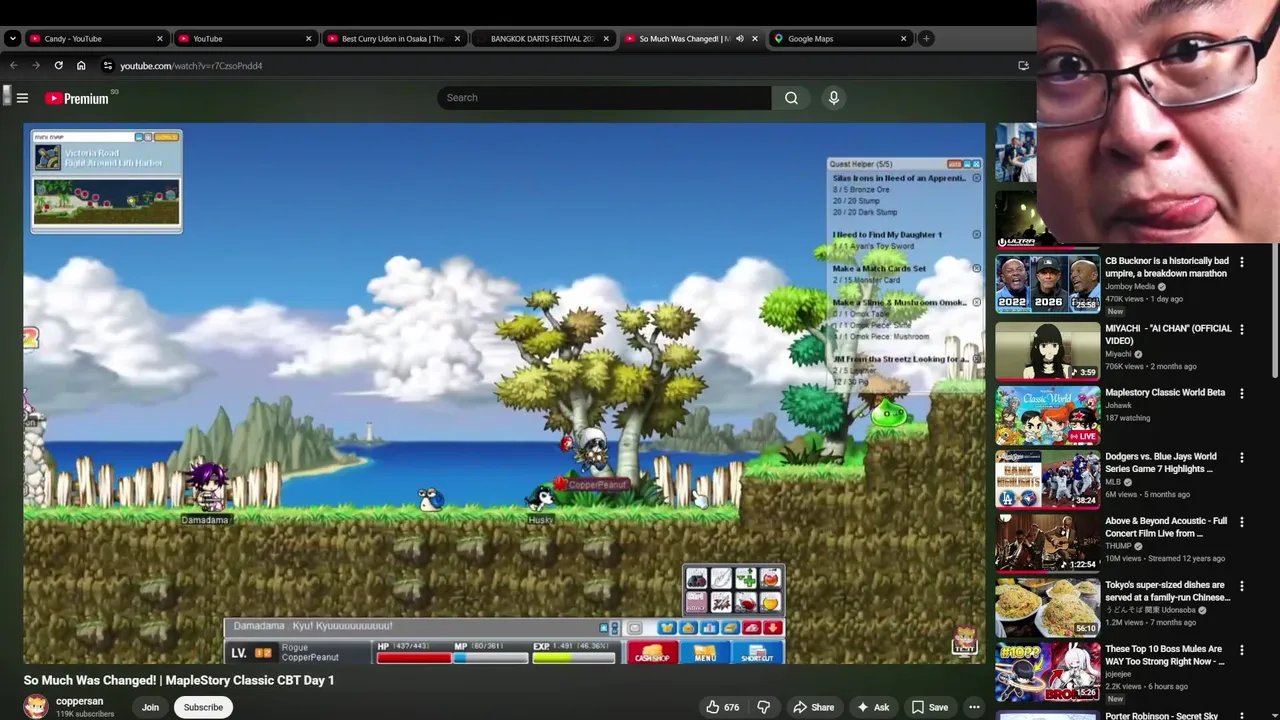Switch to BANGKOK DARTS FESTIVAL tab
Image resolution: width=1280 pixels, height=720 pixels.
coord(542,39)
